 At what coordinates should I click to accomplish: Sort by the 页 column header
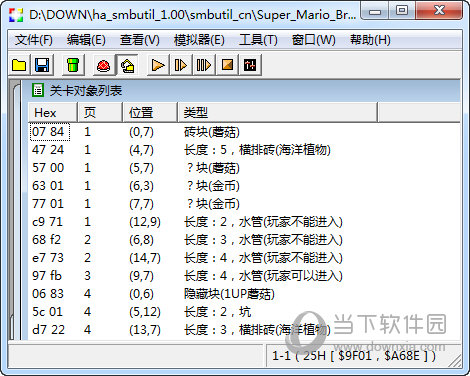click(x=100, y=113)
